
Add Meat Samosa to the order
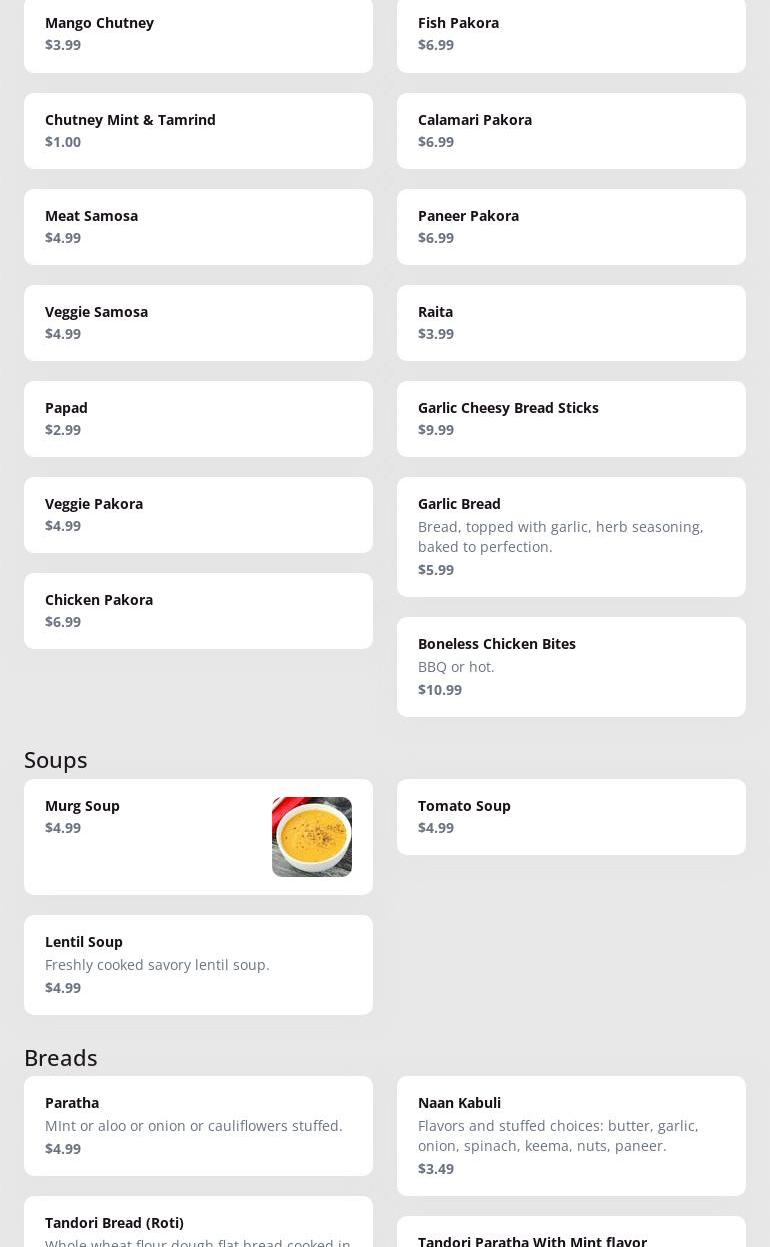coord(198,227)
